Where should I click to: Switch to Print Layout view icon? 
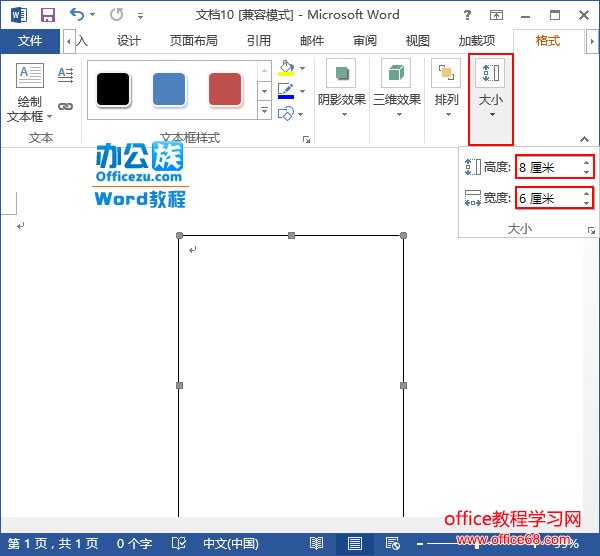(355, 543)
